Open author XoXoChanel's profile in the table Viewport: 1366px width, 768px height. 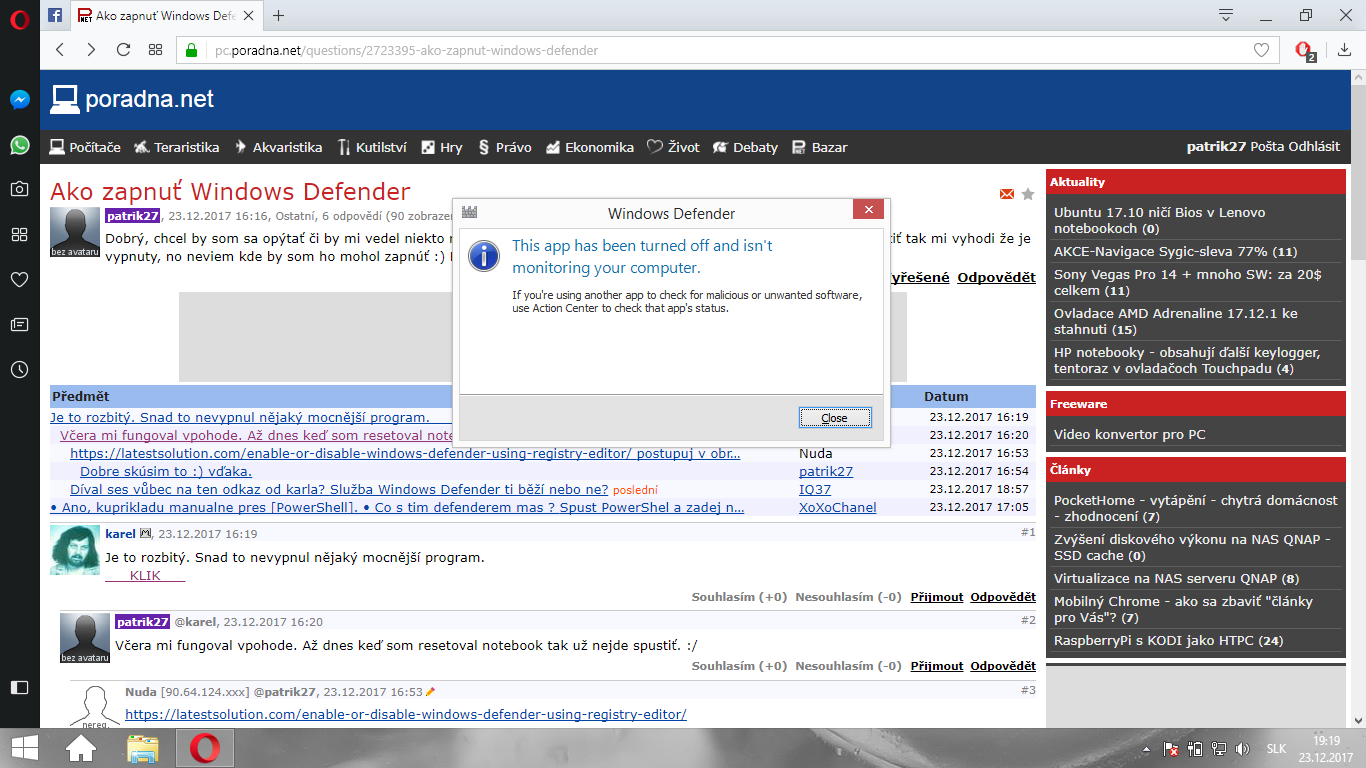(x=838, y=507)
